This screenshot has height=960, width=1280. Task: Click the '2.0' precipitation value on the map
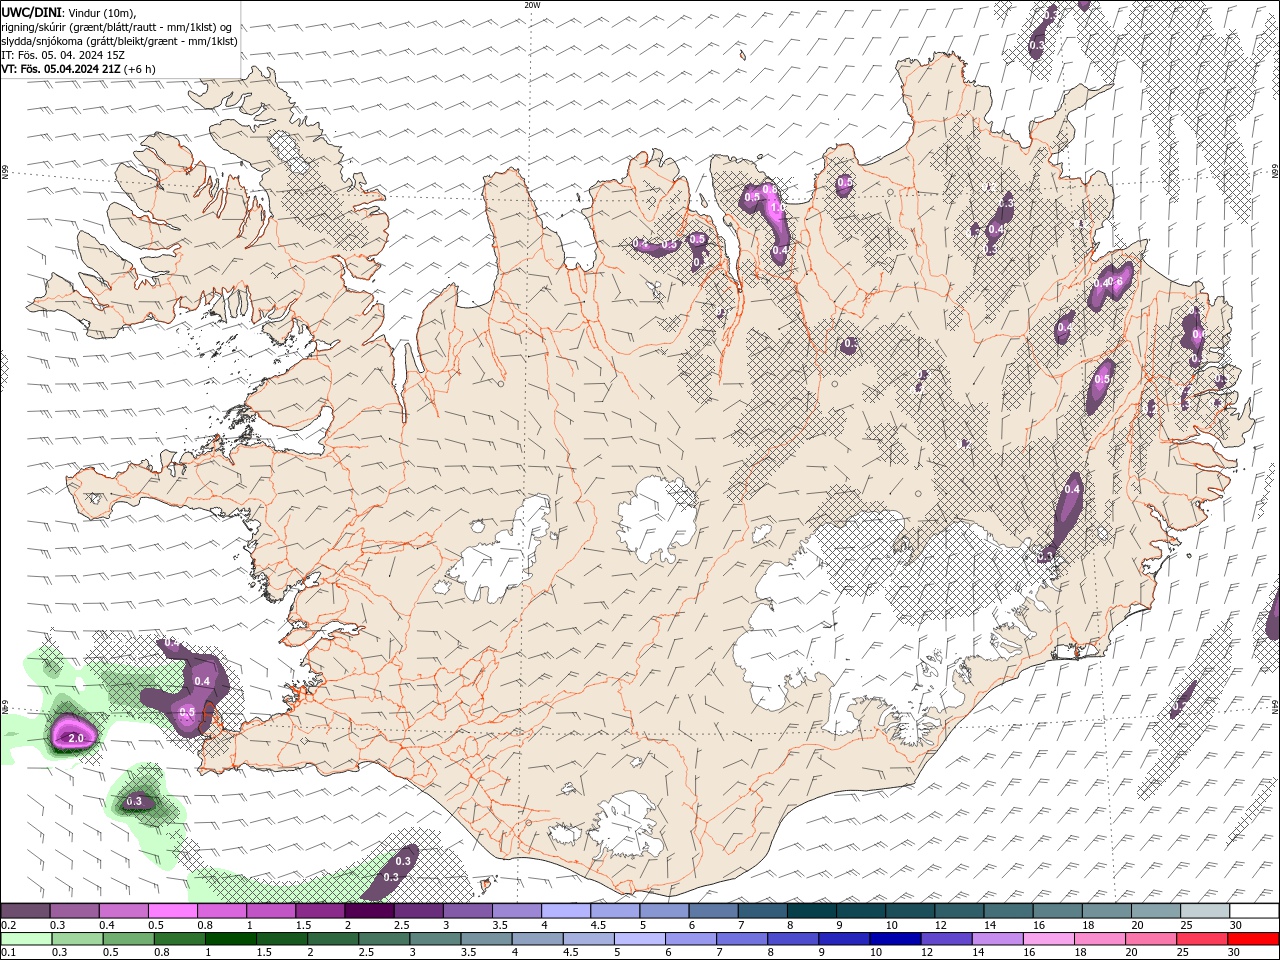point(75,738)
